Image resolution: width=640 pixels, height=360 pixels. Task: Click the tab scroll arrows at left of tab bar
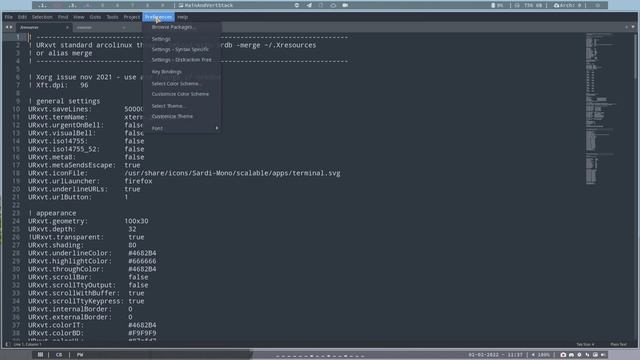coord(9,27)
